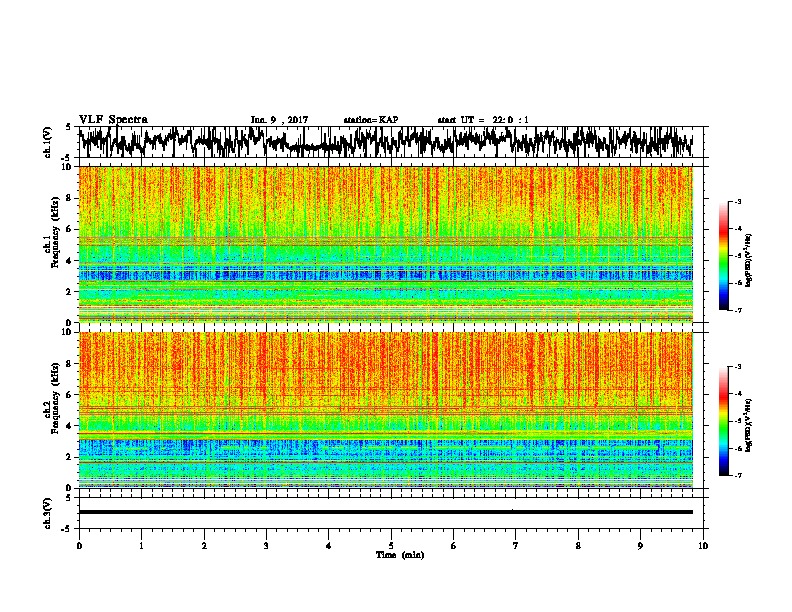Select the date text "Jan. 9 , 2017"

(x=279, y=120)
